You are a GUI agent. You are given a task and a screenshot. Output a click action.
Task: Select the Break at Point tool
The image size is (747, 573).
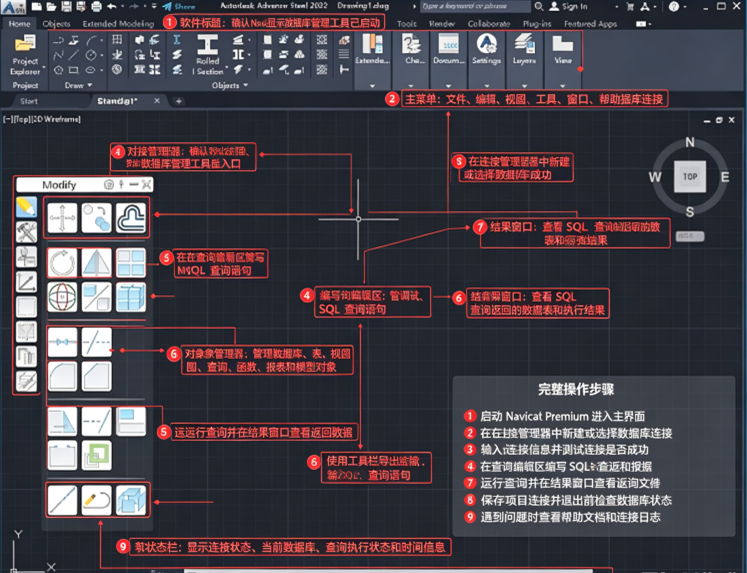62,342
